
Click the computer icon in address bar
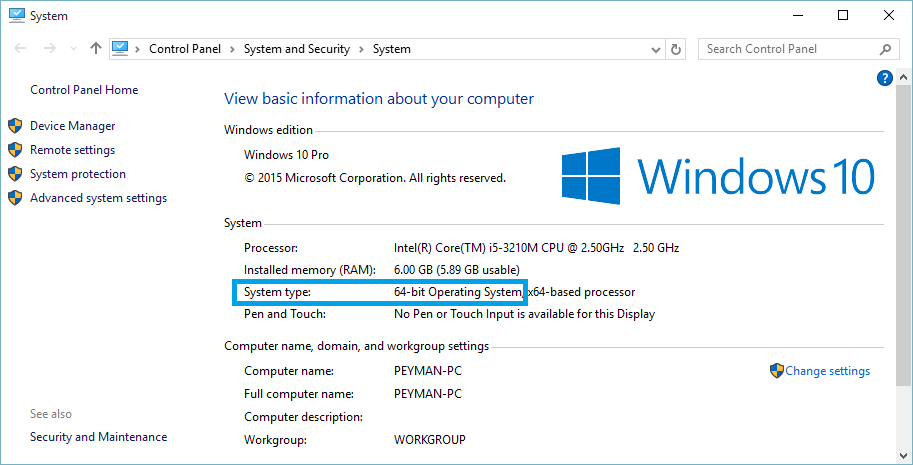pyautogui.click(x=120, y=49)
